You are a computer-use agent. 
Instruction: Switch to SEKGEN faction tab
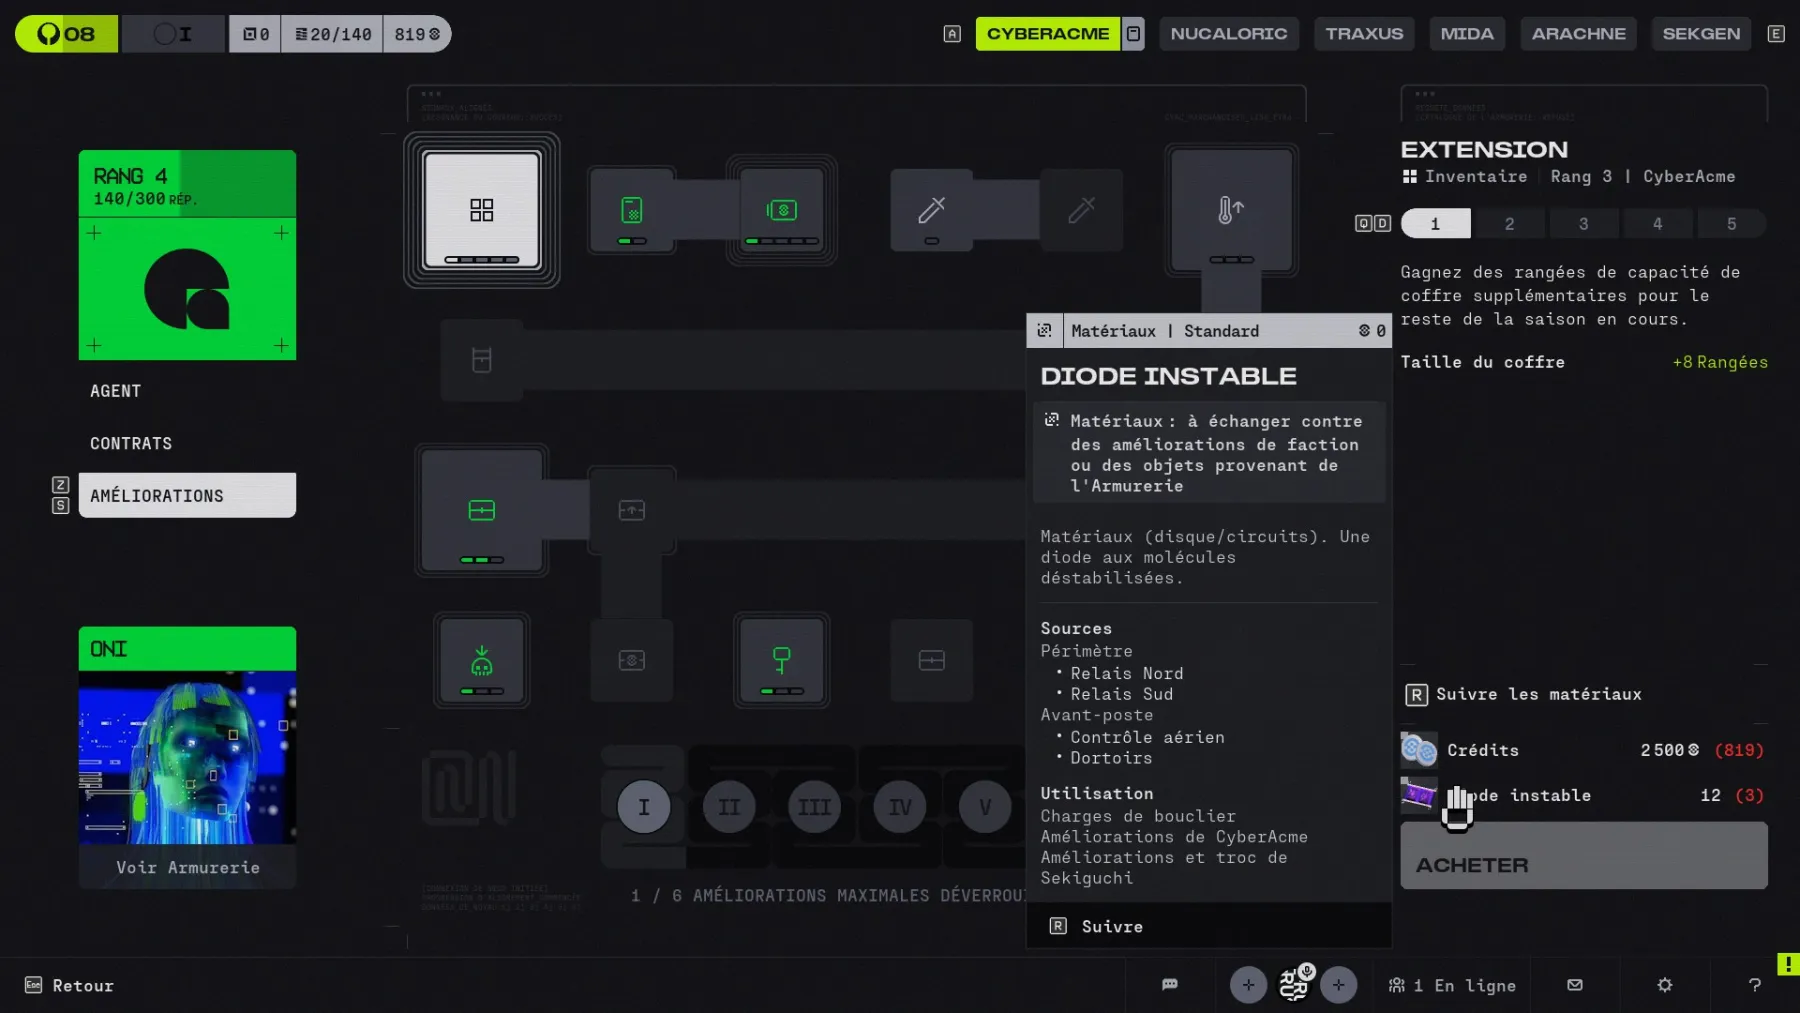[1700, 34]
